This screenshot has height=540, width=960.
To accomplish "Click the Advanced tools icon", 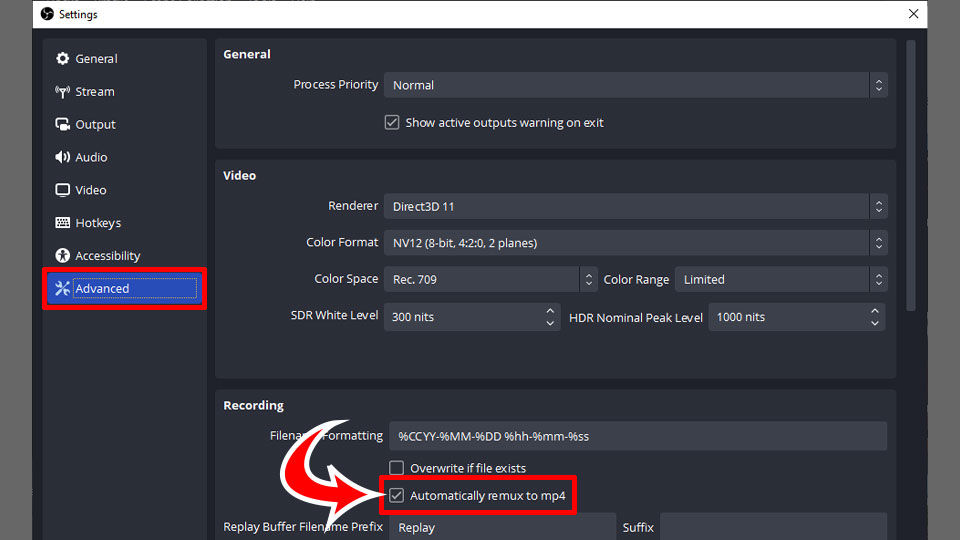I will (62, 288).
